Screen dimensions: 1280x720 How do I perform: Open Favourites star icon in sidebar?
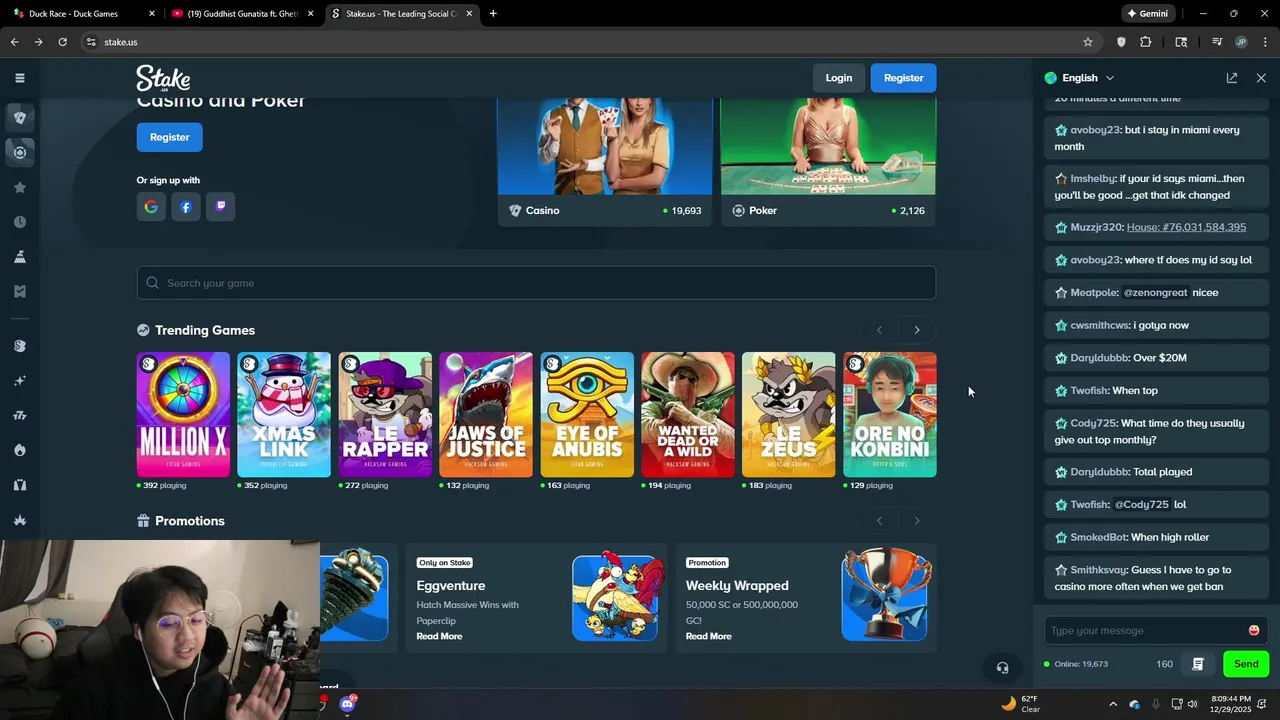19,187
